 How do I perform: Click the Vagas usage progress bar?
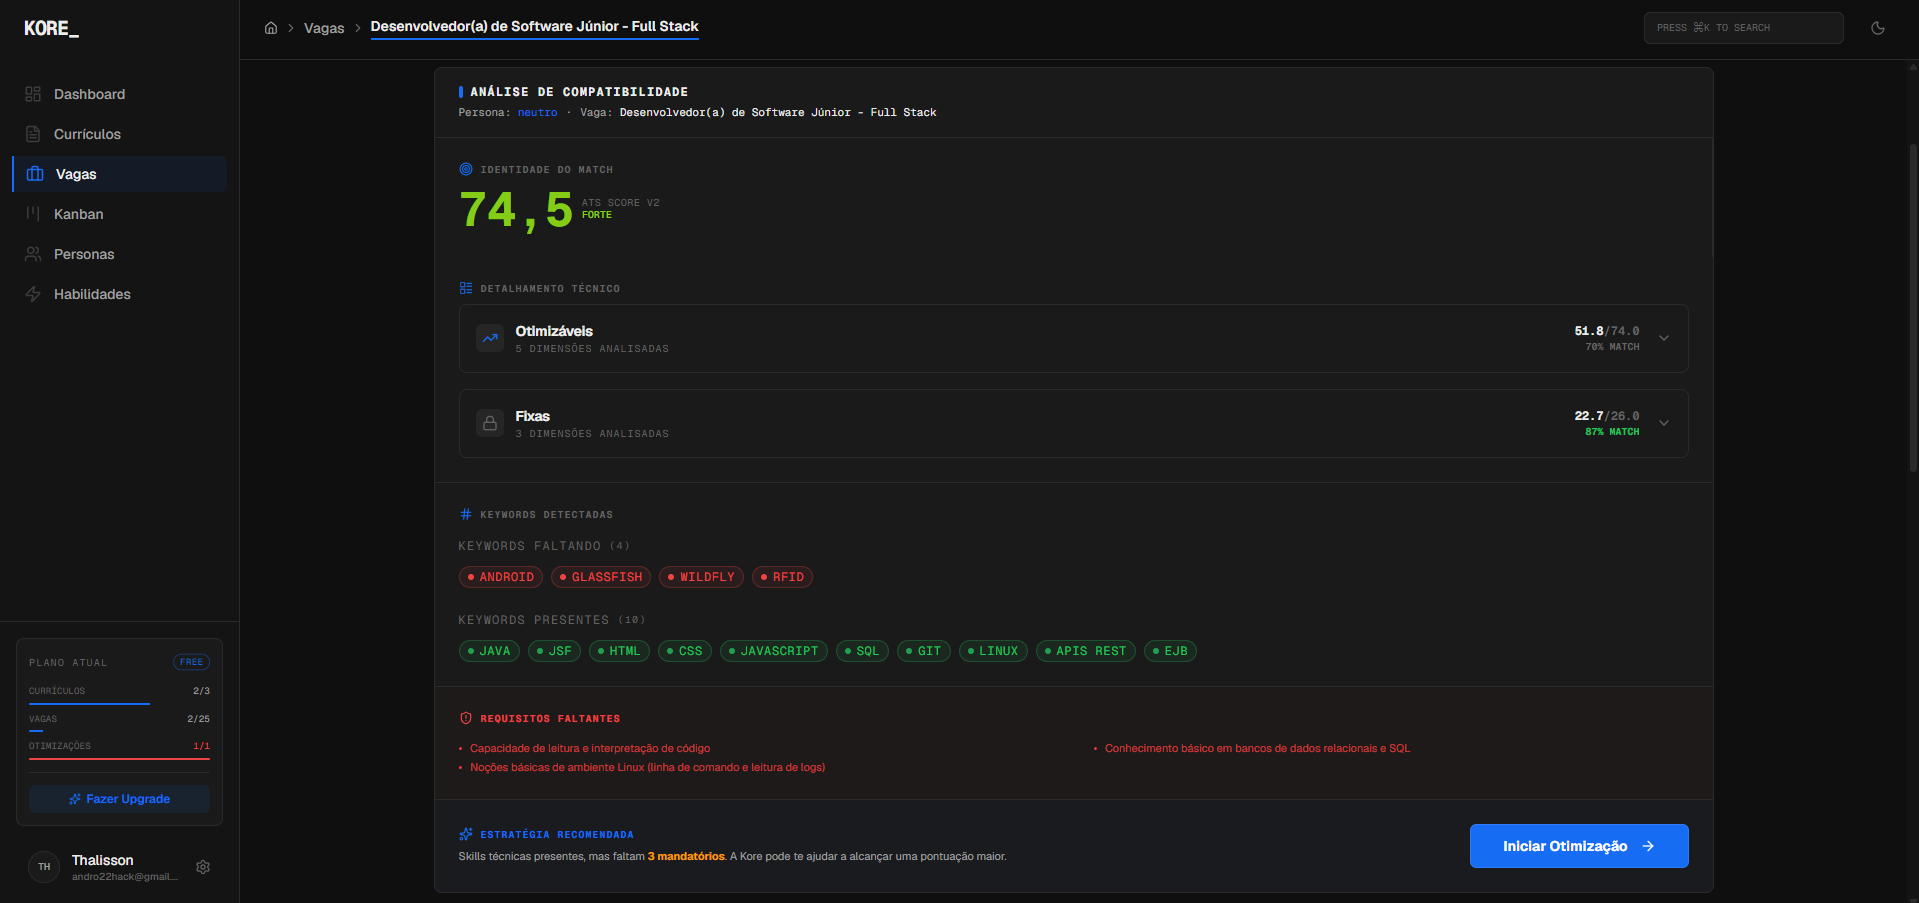[x=119, y=731]
